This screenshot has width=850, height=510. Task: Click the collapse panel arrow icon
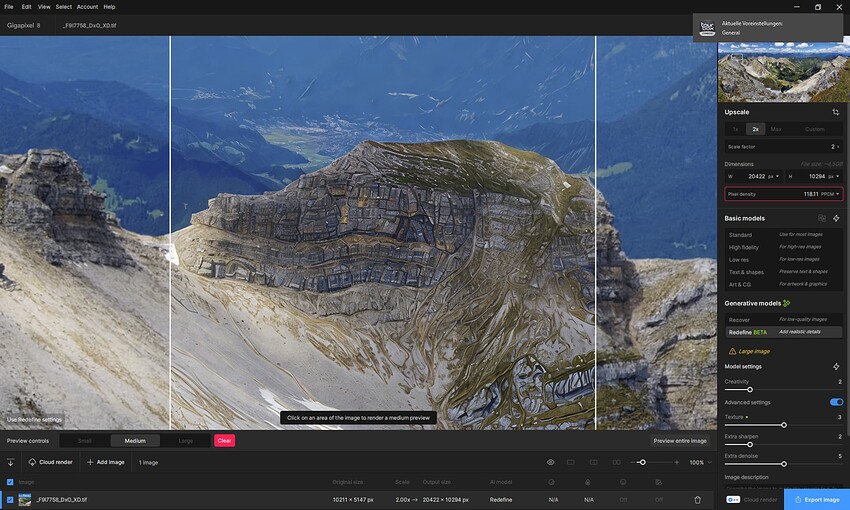click(10, 462)
